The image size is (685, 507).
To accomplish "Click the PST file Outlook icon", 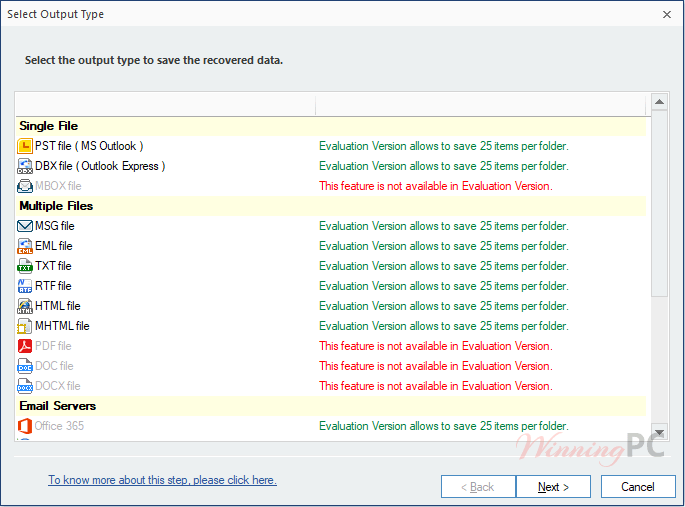I will pos(25,146).
